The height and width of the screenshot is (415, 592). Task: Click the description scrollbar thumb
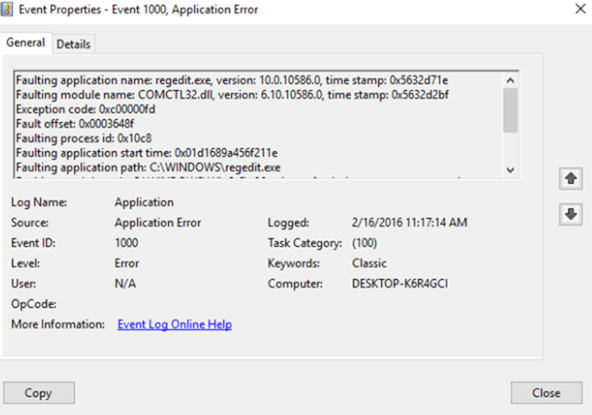pyautogui.click(x=510, y=110)
